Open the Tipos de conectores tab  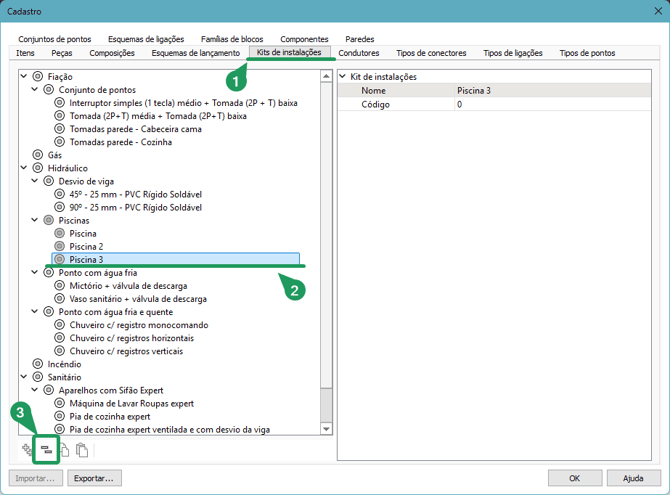click(431, 53)
